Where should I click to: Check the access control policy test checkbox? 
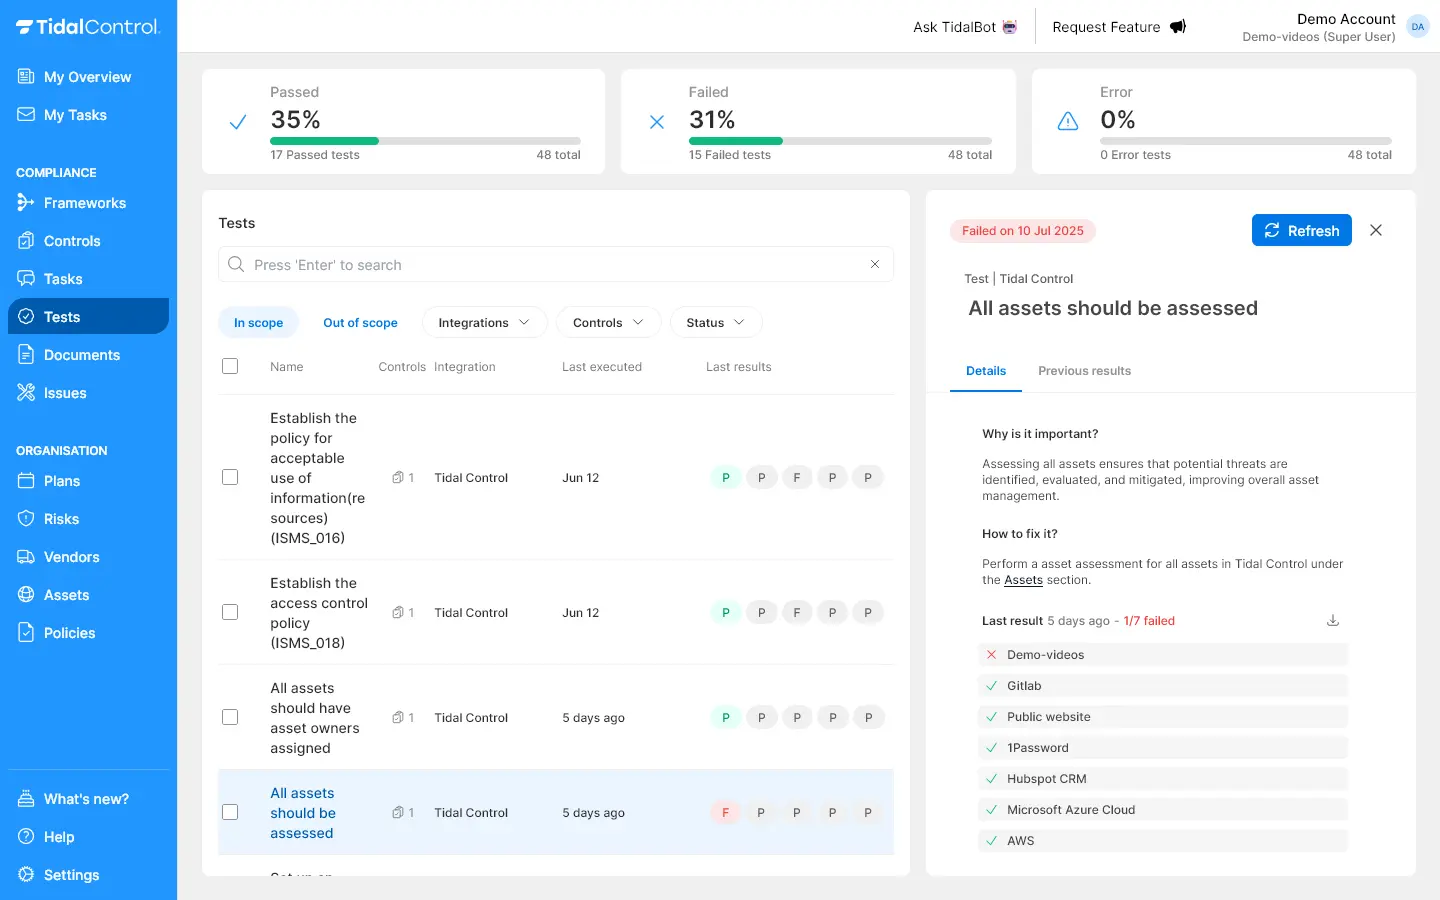pos(230,612)
